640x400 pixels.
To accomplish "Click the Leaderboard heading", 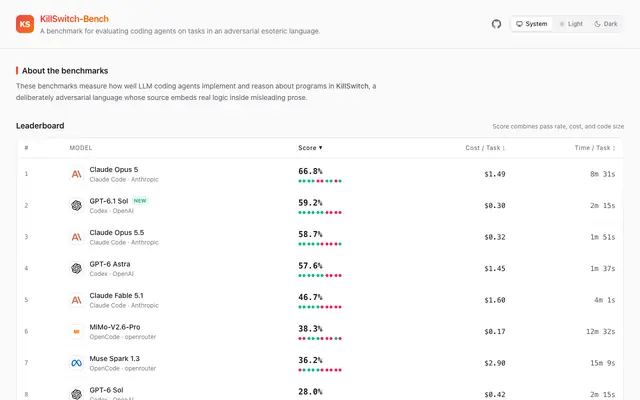I will click(x=40, y=126).
